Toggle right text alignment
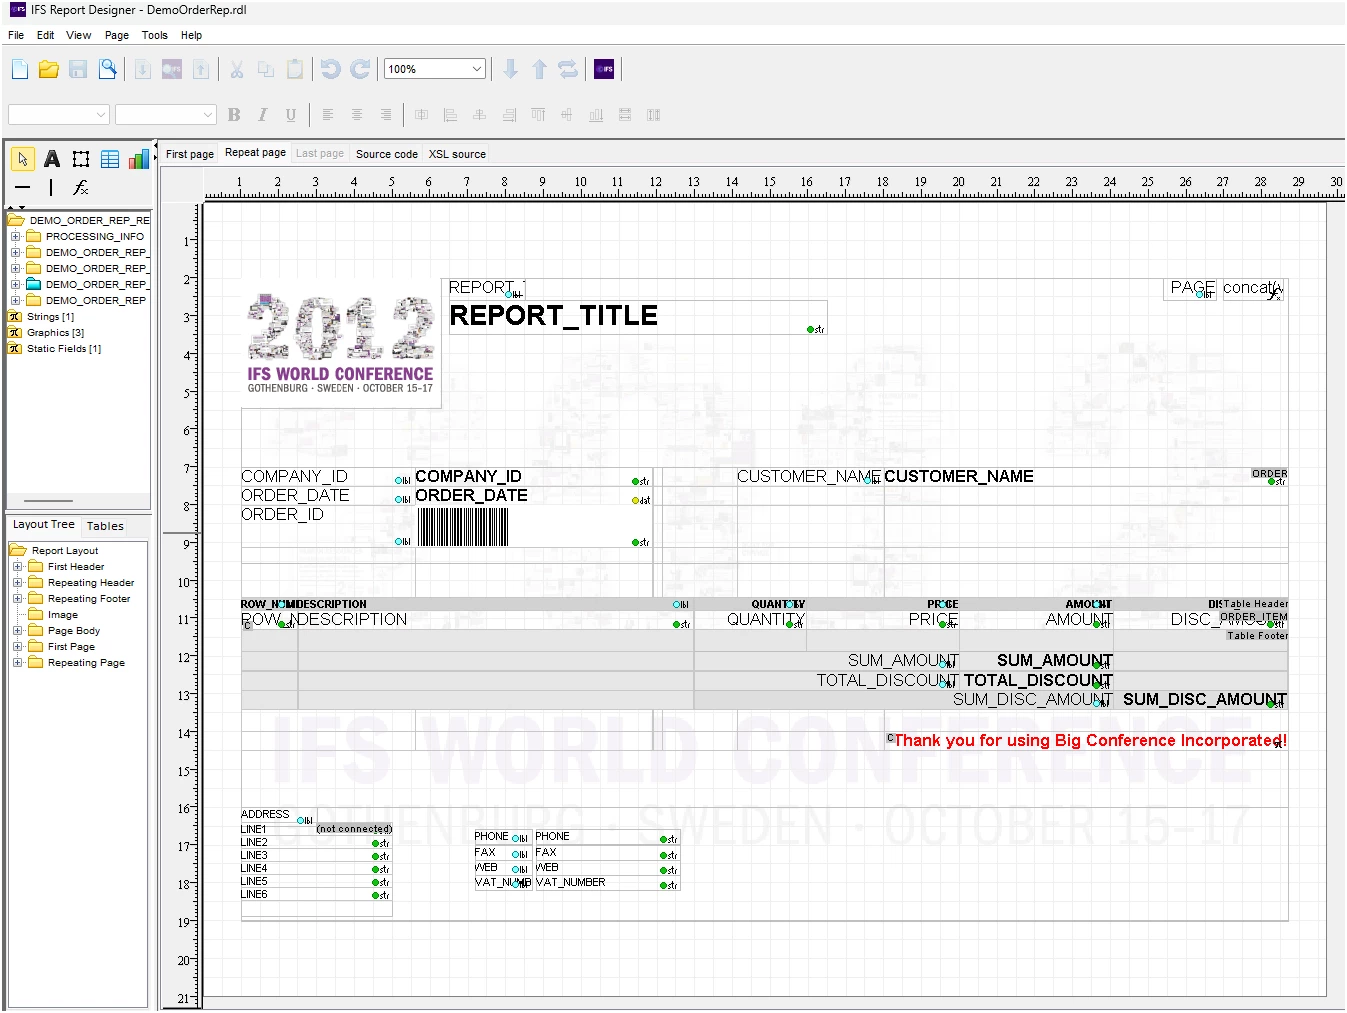Image resolution: width=1347 pixels, height=1013 pixels. coord(386,115)
